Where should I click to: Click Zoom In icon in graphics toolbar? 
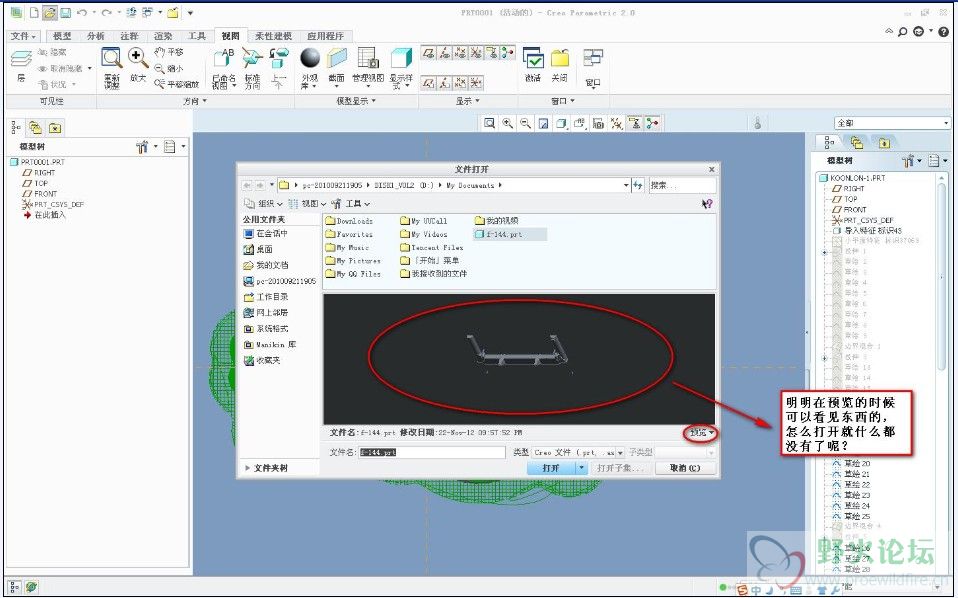point(508,123)
